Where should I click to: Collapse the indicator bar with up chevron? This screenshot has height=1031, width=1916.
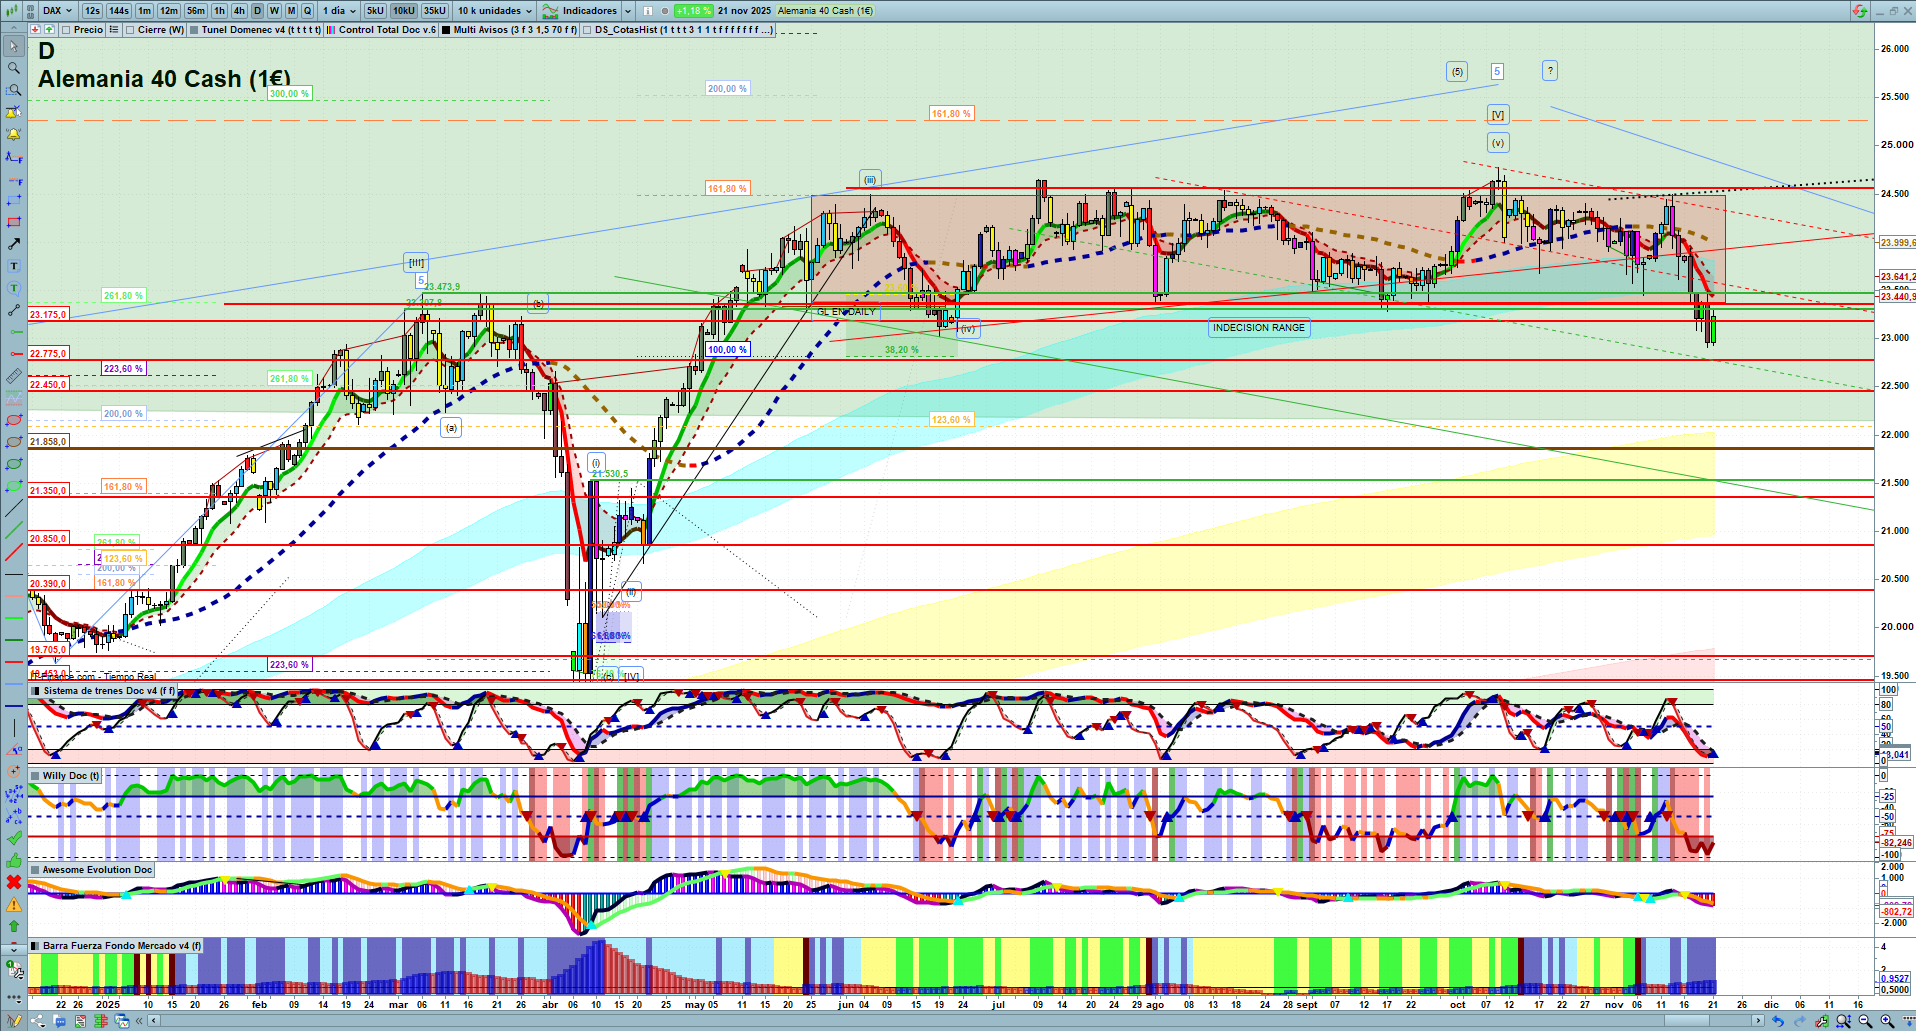tap(14, 30)
